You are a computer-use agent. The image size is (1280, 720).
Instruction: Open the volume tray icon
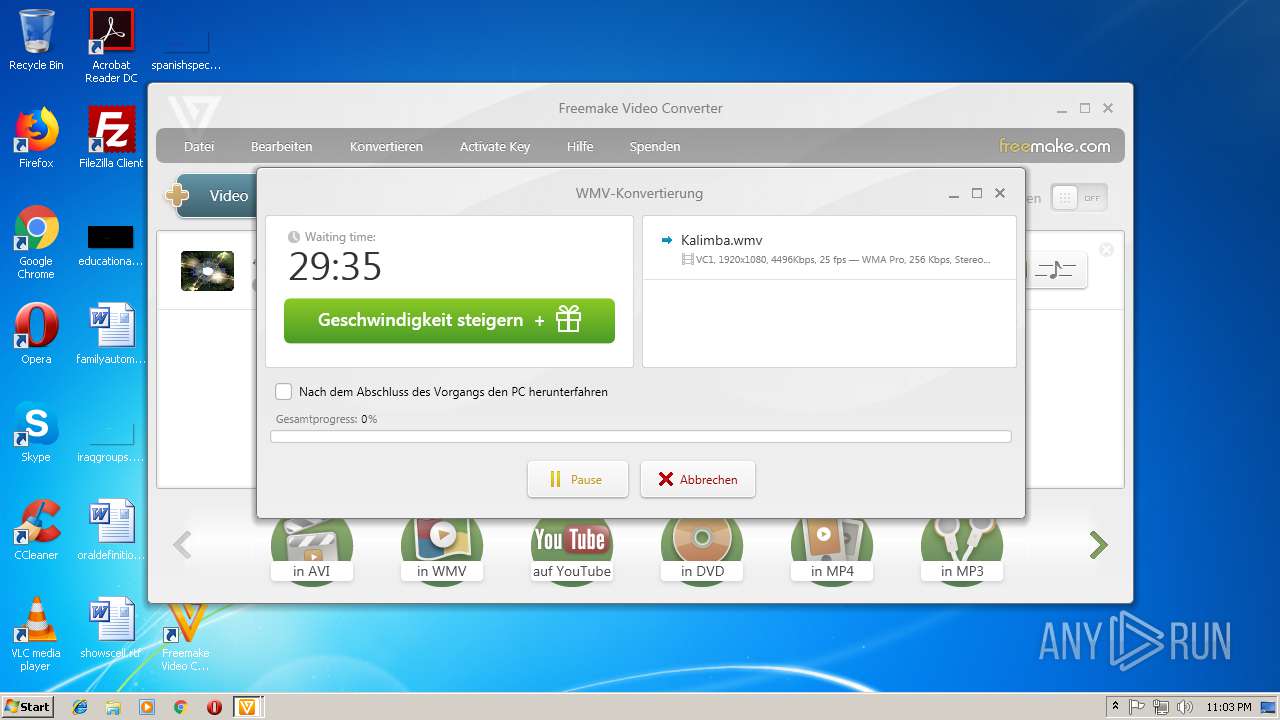1185,707
